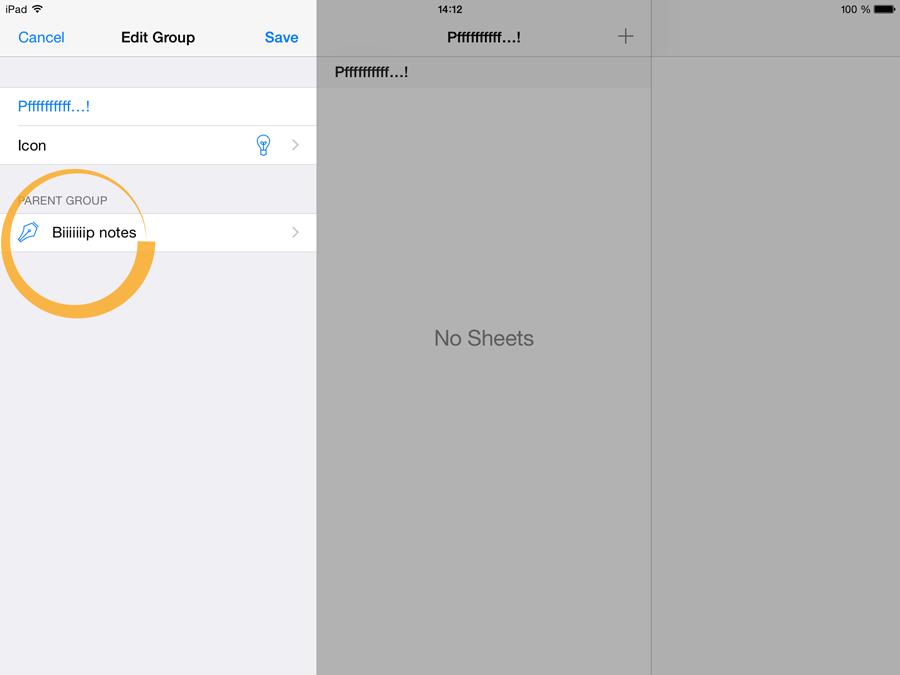
Task: Tap the No Sheets placeholder text
Action: pyautogui.click(x=484, y=338)
